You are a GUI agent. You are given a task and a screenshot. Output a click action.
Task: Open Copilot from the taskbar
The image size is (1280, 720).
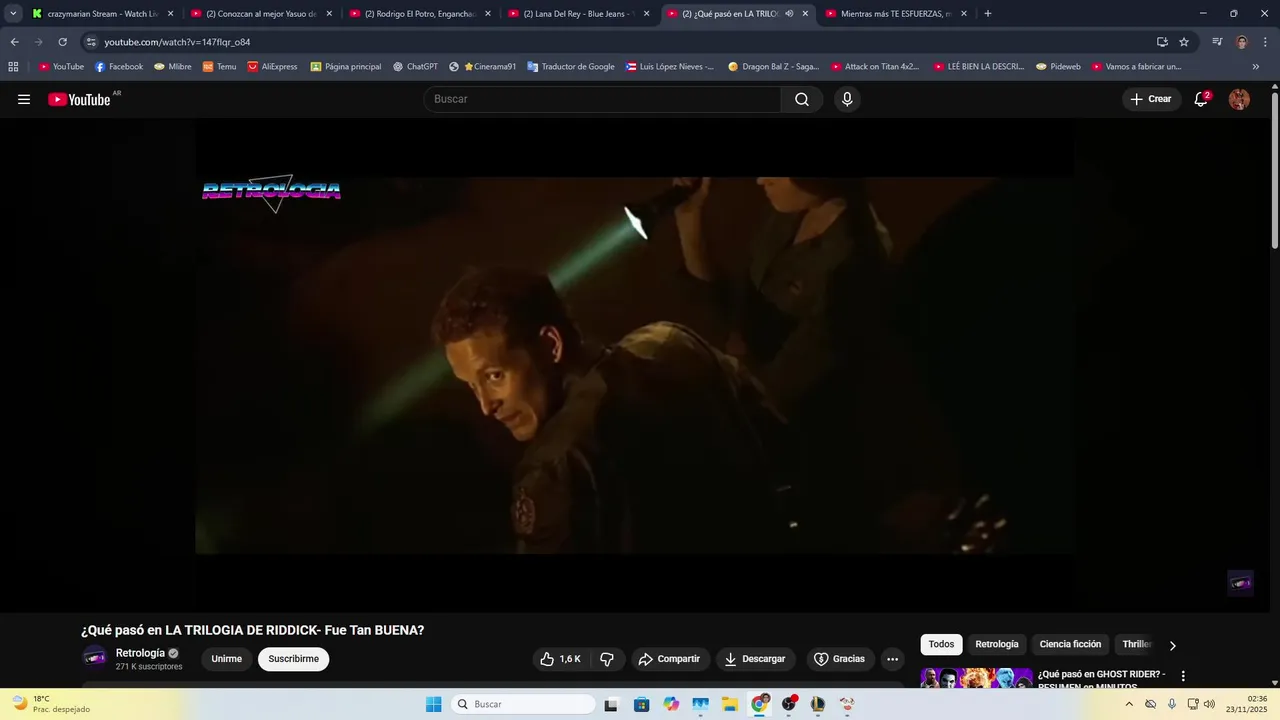[671, 704]
